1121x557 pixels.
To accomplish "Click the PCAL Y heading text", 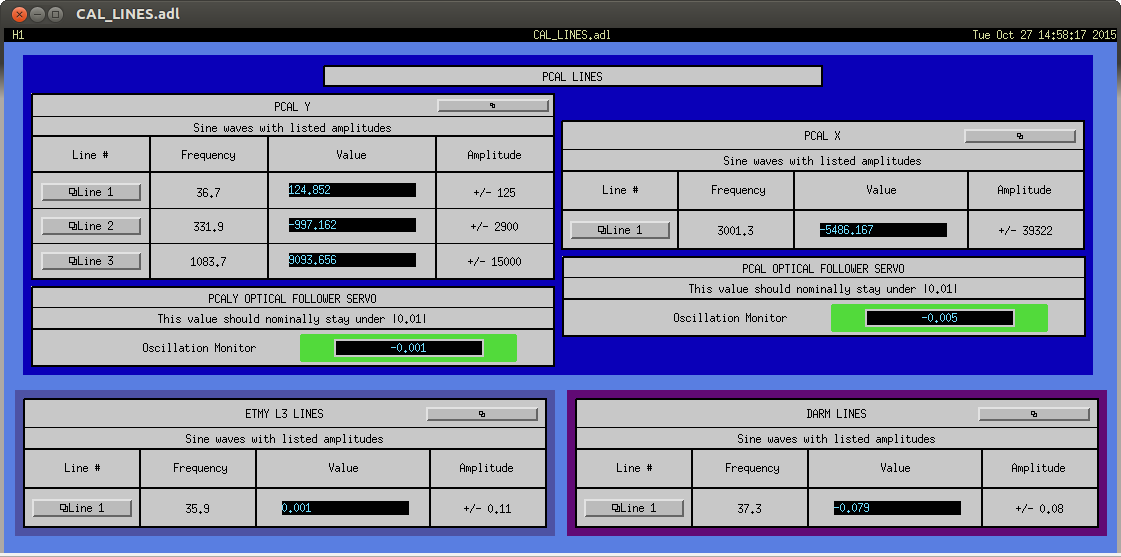I will tap(292, 107).
